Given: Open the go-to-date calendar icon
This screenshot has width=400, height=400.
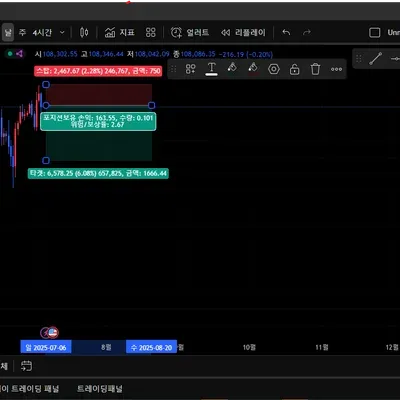Looking at the screenshot, I should (x=26, y=366).
